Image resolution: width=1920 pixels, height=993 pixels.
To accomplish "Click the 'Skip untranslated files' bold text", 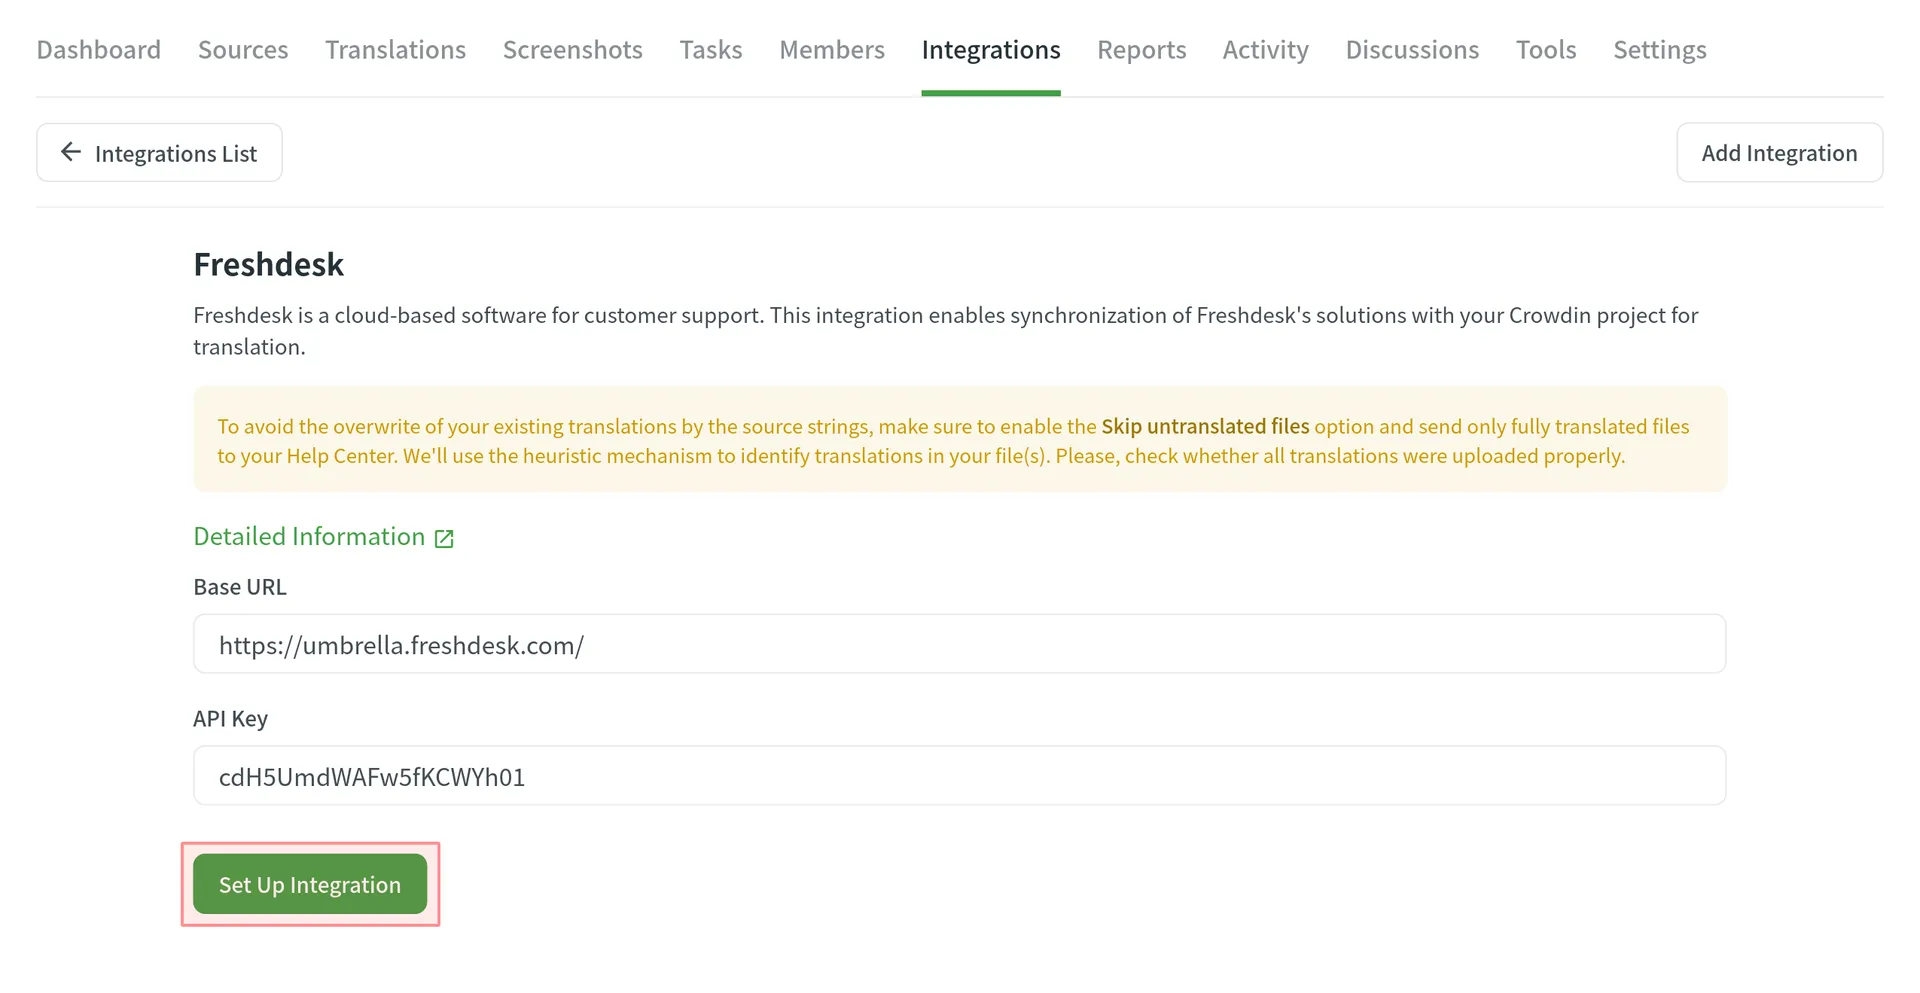I will point(1205,427).
